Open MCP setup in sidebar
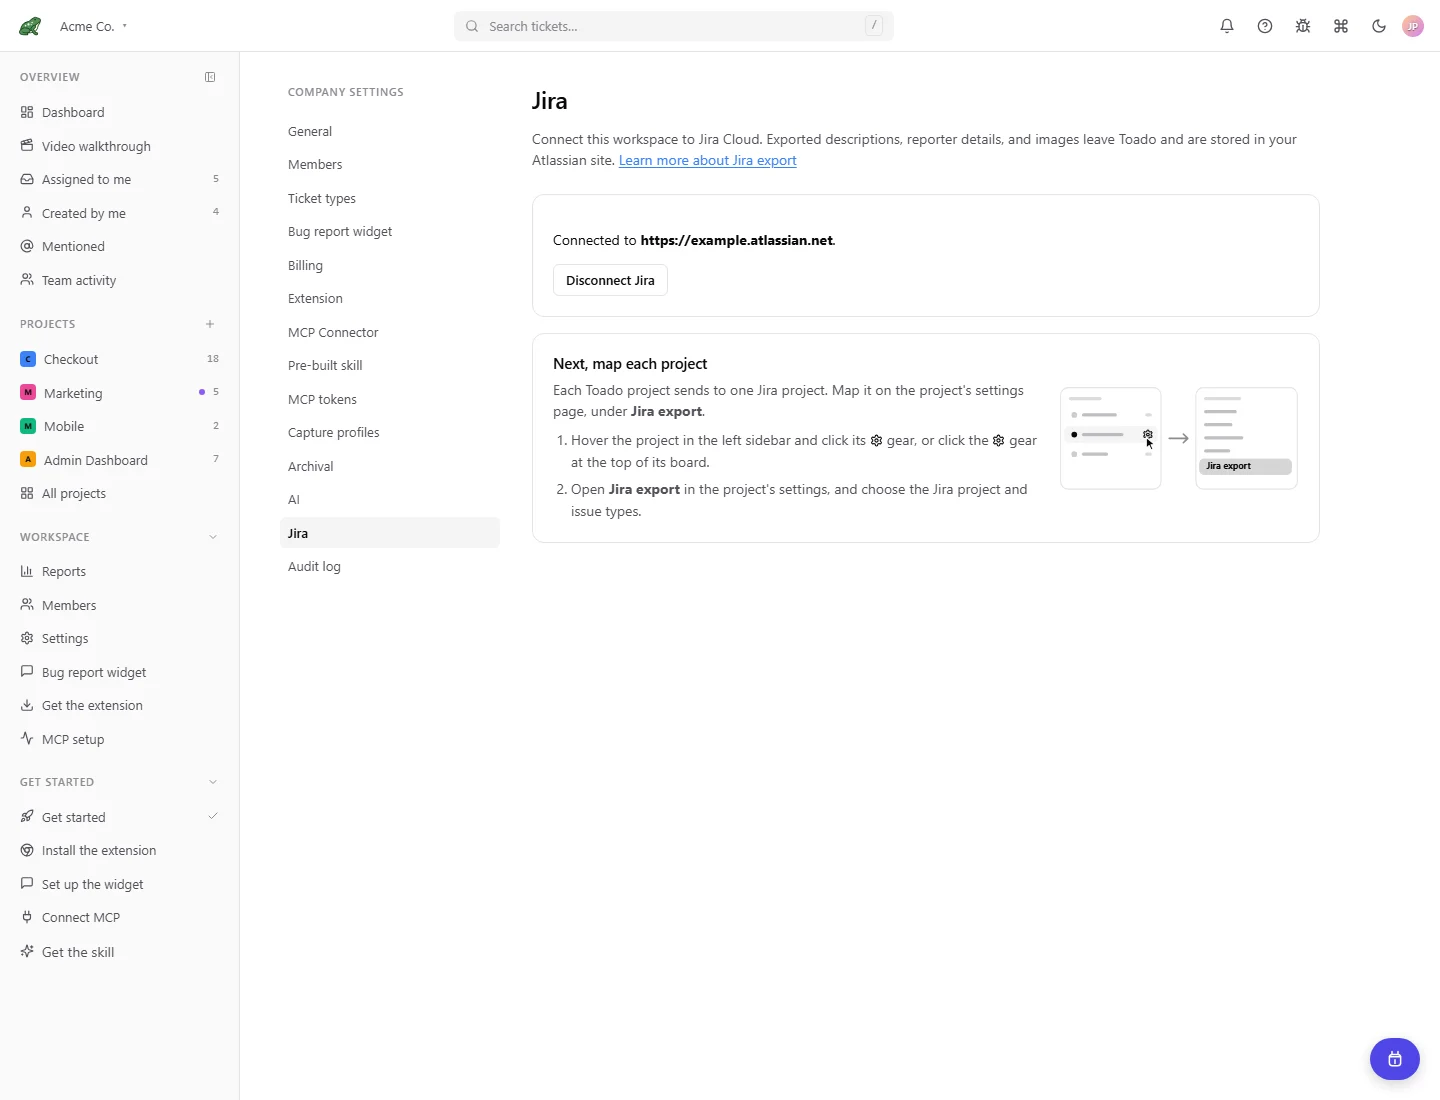1440x1100 pixels. pos(120,739)
